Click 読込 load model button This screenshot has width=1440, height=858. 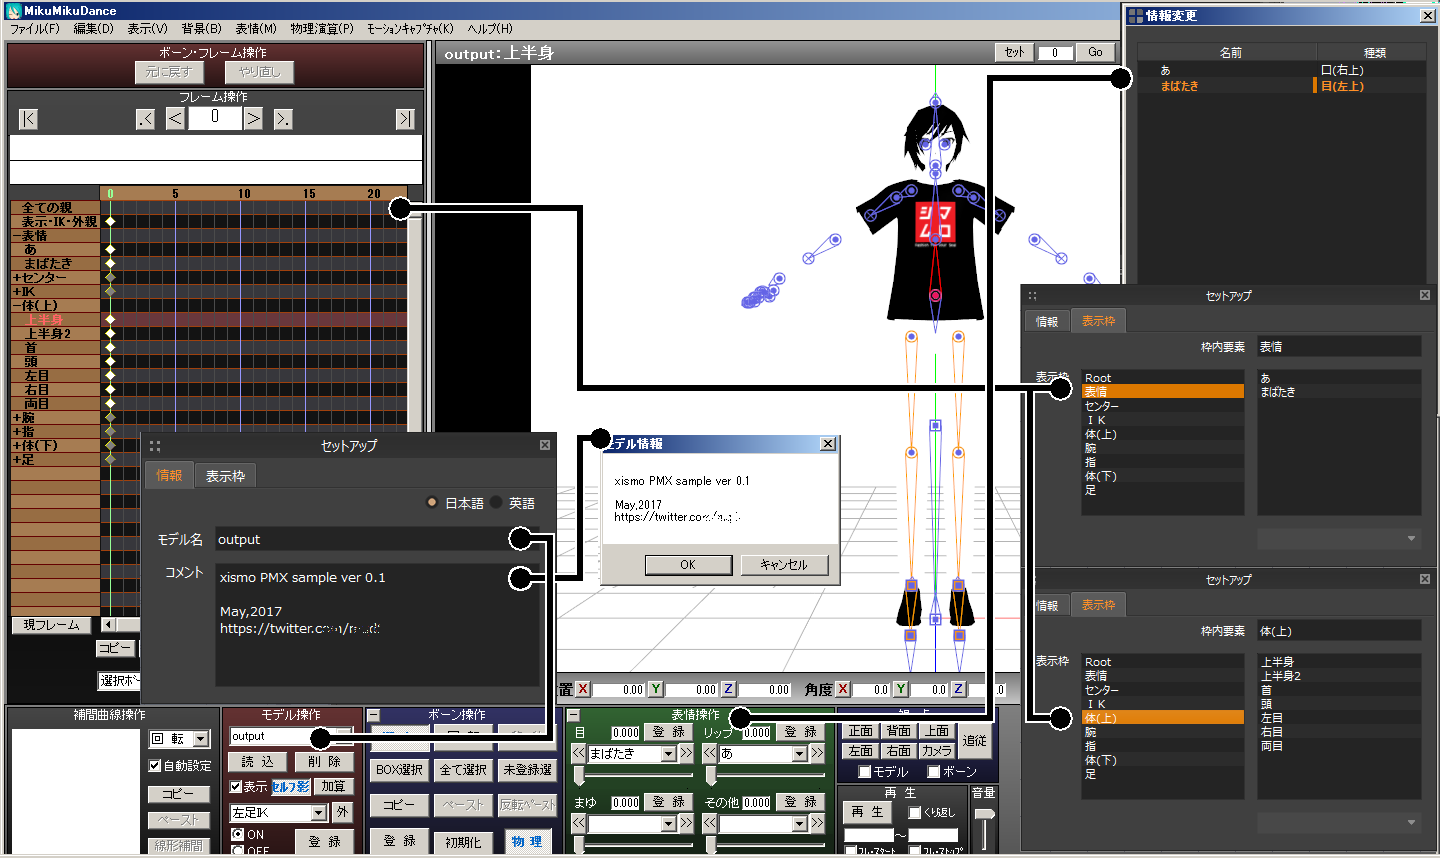point(257,762)
